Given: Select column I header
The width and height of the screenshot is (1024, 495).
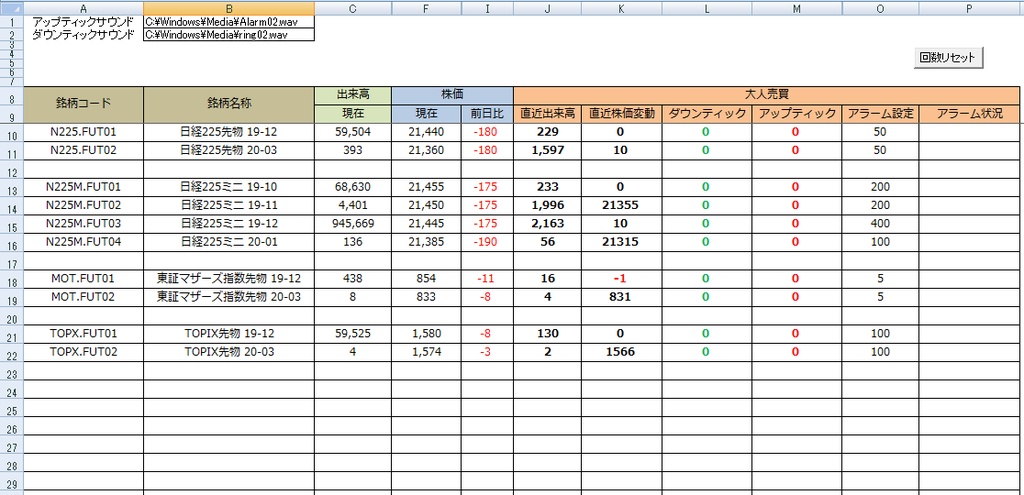Looking at the screenshot, I should click(x=487, y=8).
